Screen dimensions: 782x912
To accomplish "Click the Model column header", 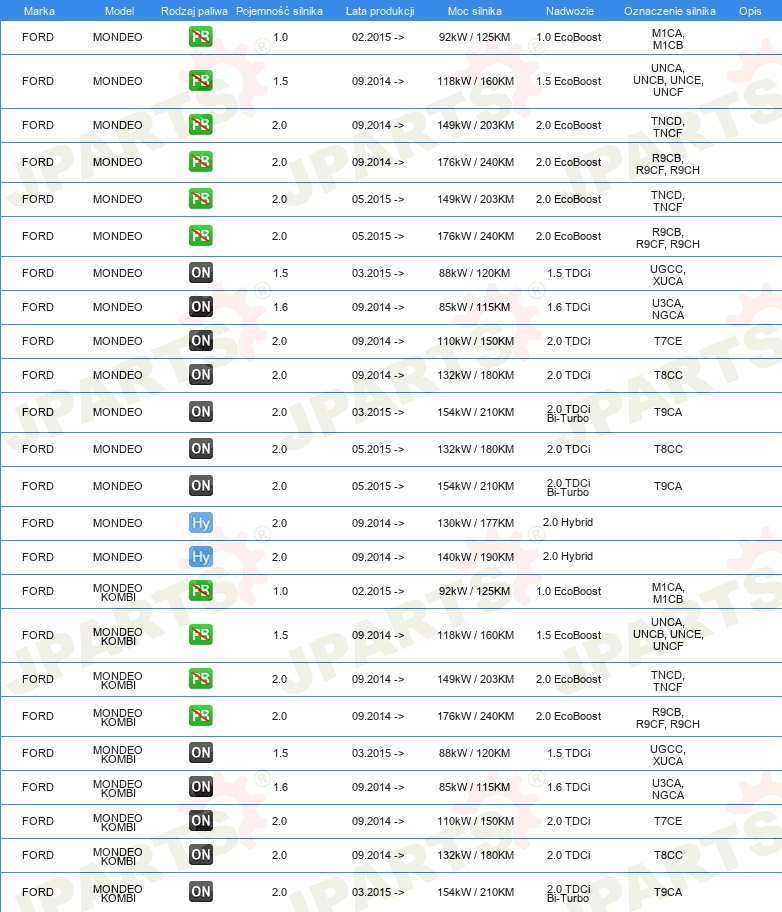I will [x=119, y=11].
